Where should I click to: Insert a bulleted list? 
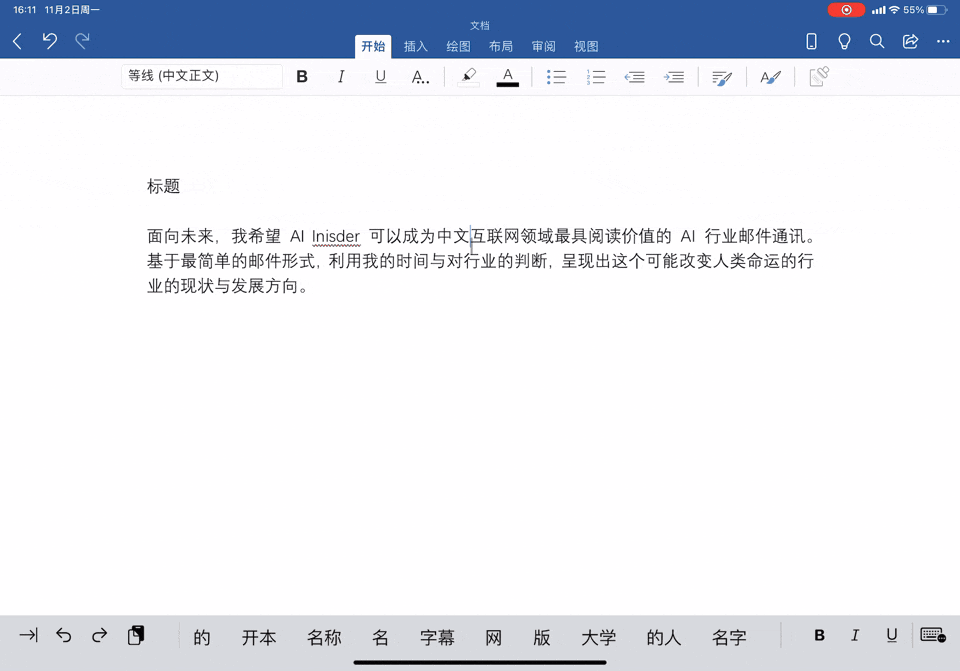click(x=556, y=77)
